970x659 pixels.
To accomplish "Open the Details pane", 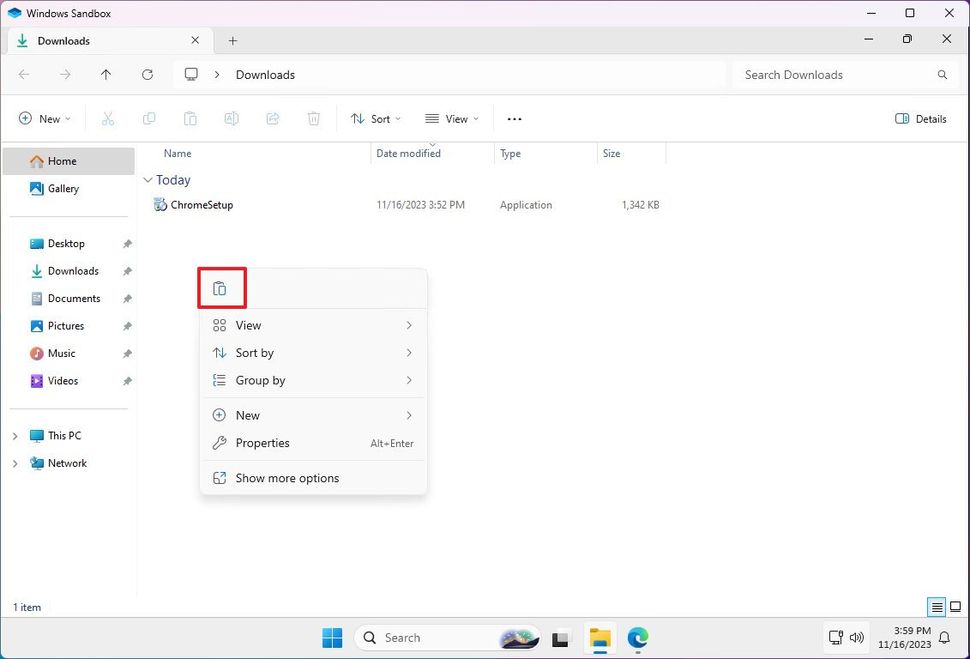I will (920, 119).
